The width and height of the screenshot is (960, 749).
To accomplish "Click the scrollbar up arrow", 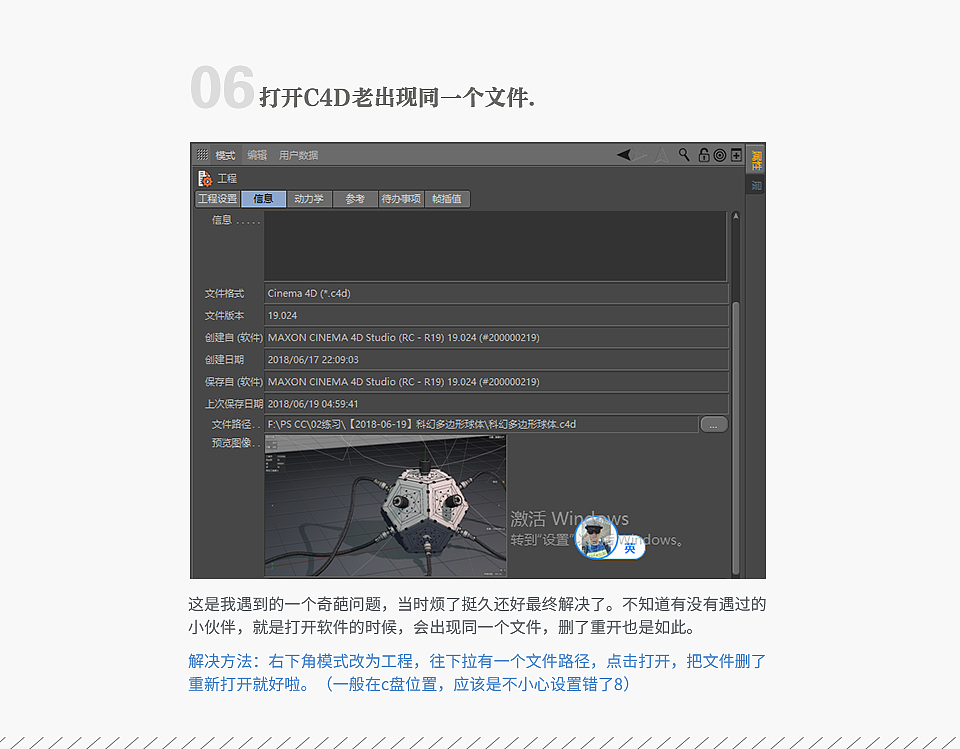I will 736,216.
